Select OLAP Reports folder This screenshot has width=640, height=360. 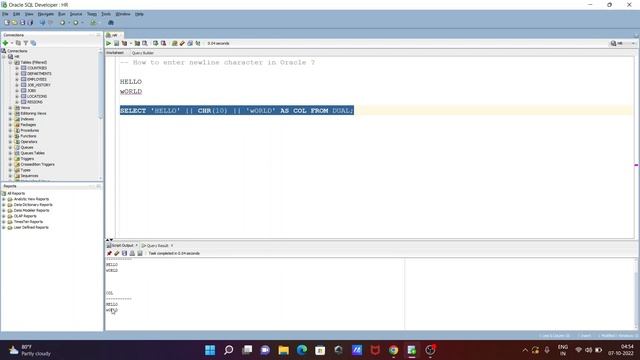pos(25,216)
